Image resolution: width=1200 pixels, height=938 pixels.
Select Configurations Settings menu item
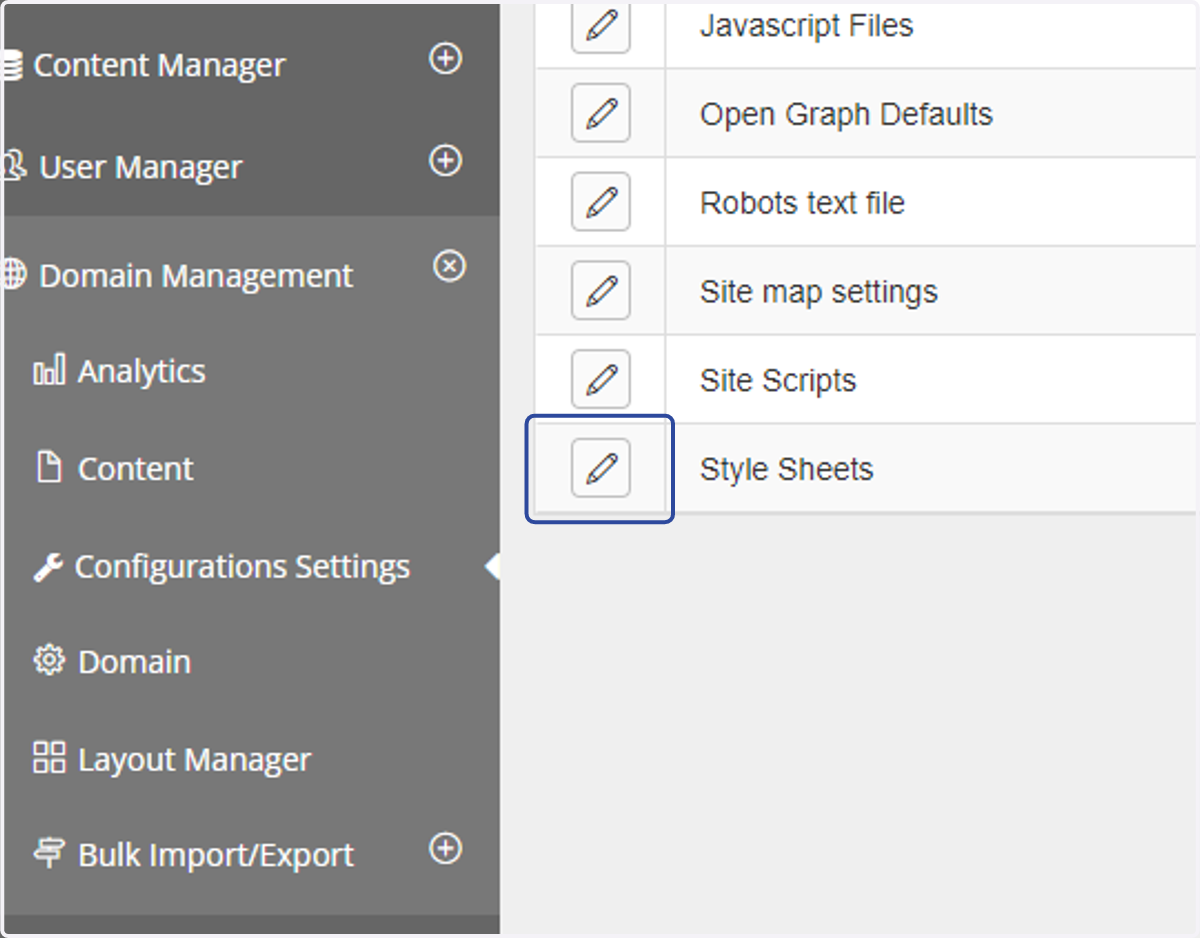point(242,567)
